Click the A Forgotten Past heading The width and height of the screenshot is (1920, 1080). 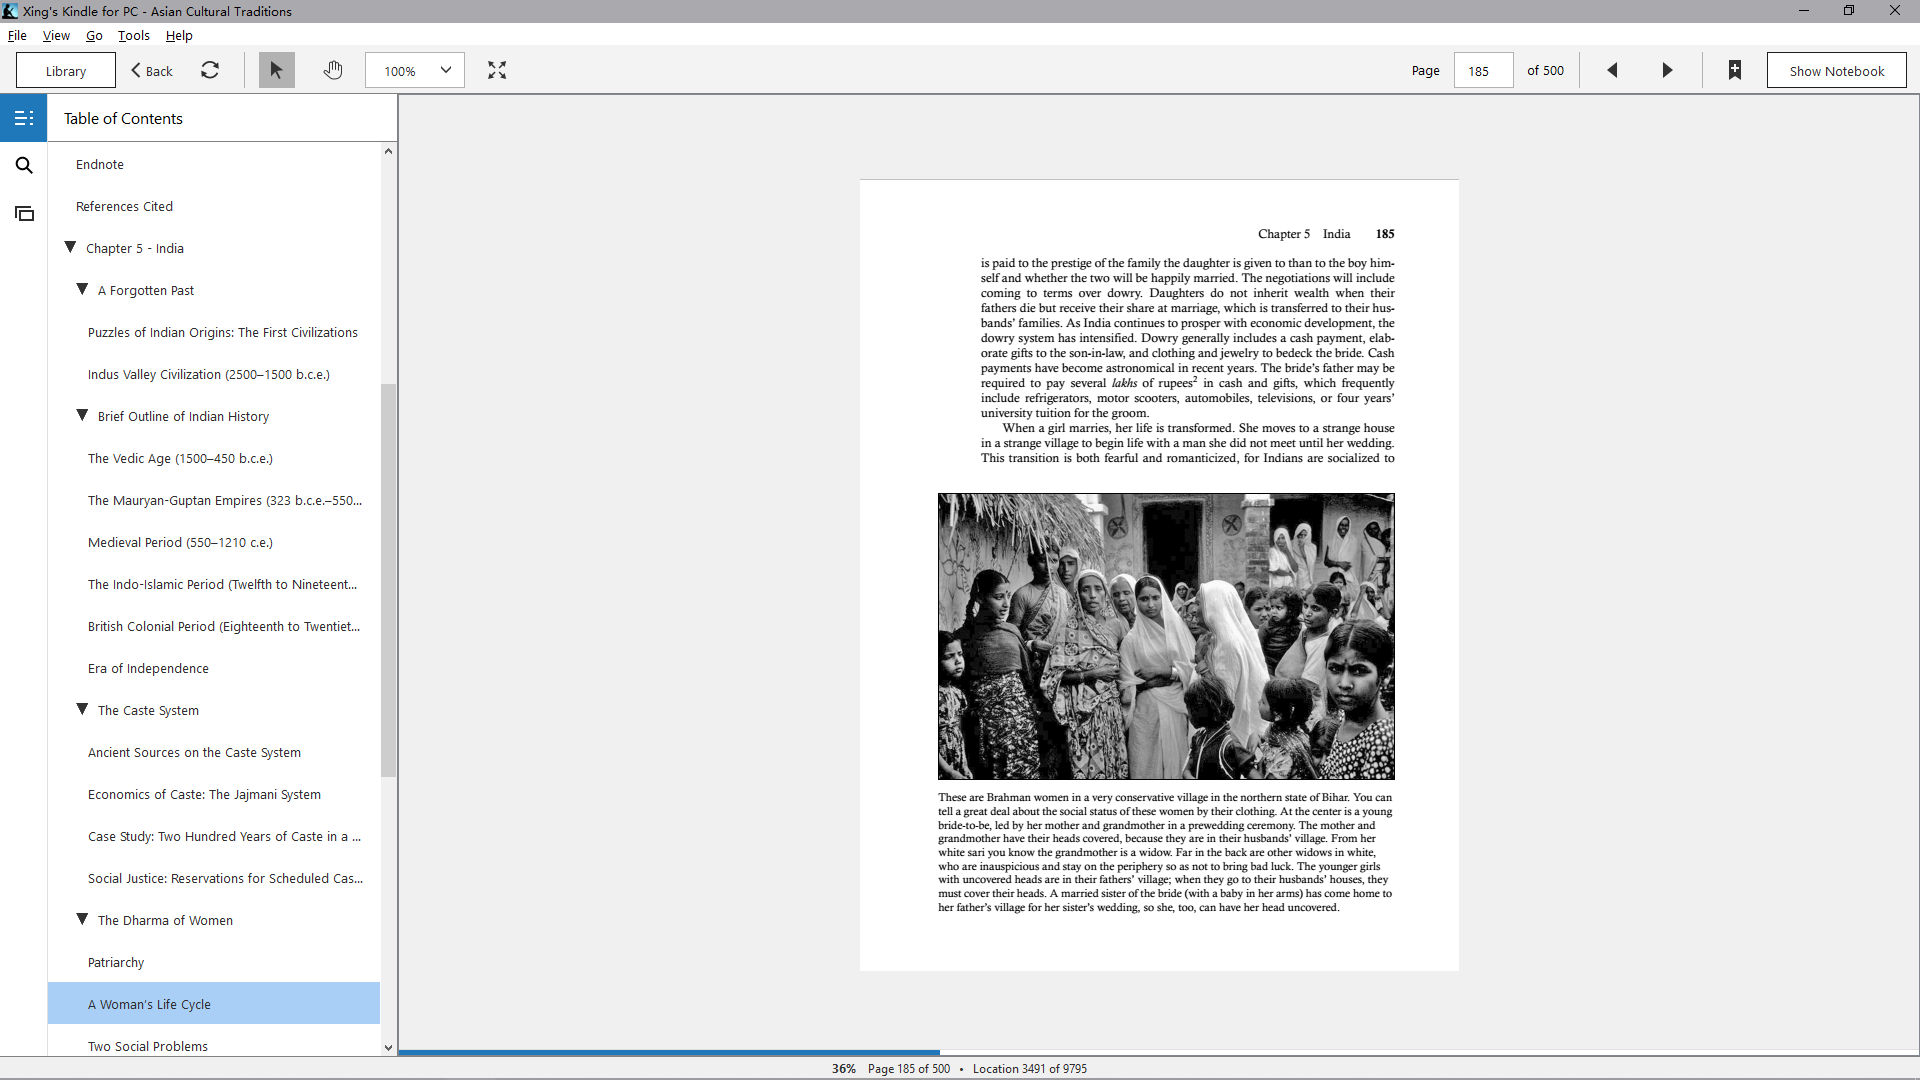pyautogui.click(x=146, y=290)
